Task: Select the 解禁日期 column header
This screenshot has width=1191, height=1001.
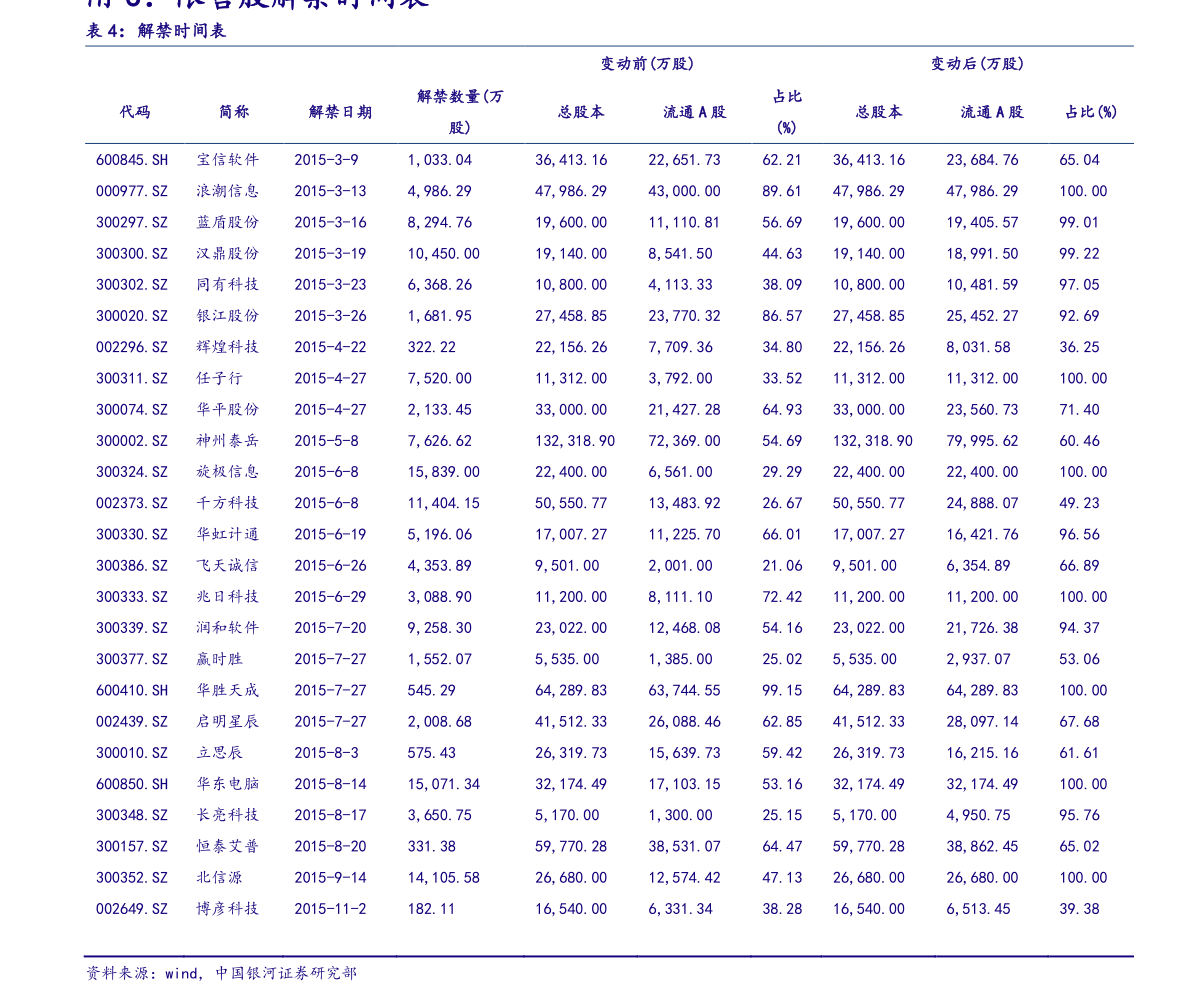Action: point(340,112)
